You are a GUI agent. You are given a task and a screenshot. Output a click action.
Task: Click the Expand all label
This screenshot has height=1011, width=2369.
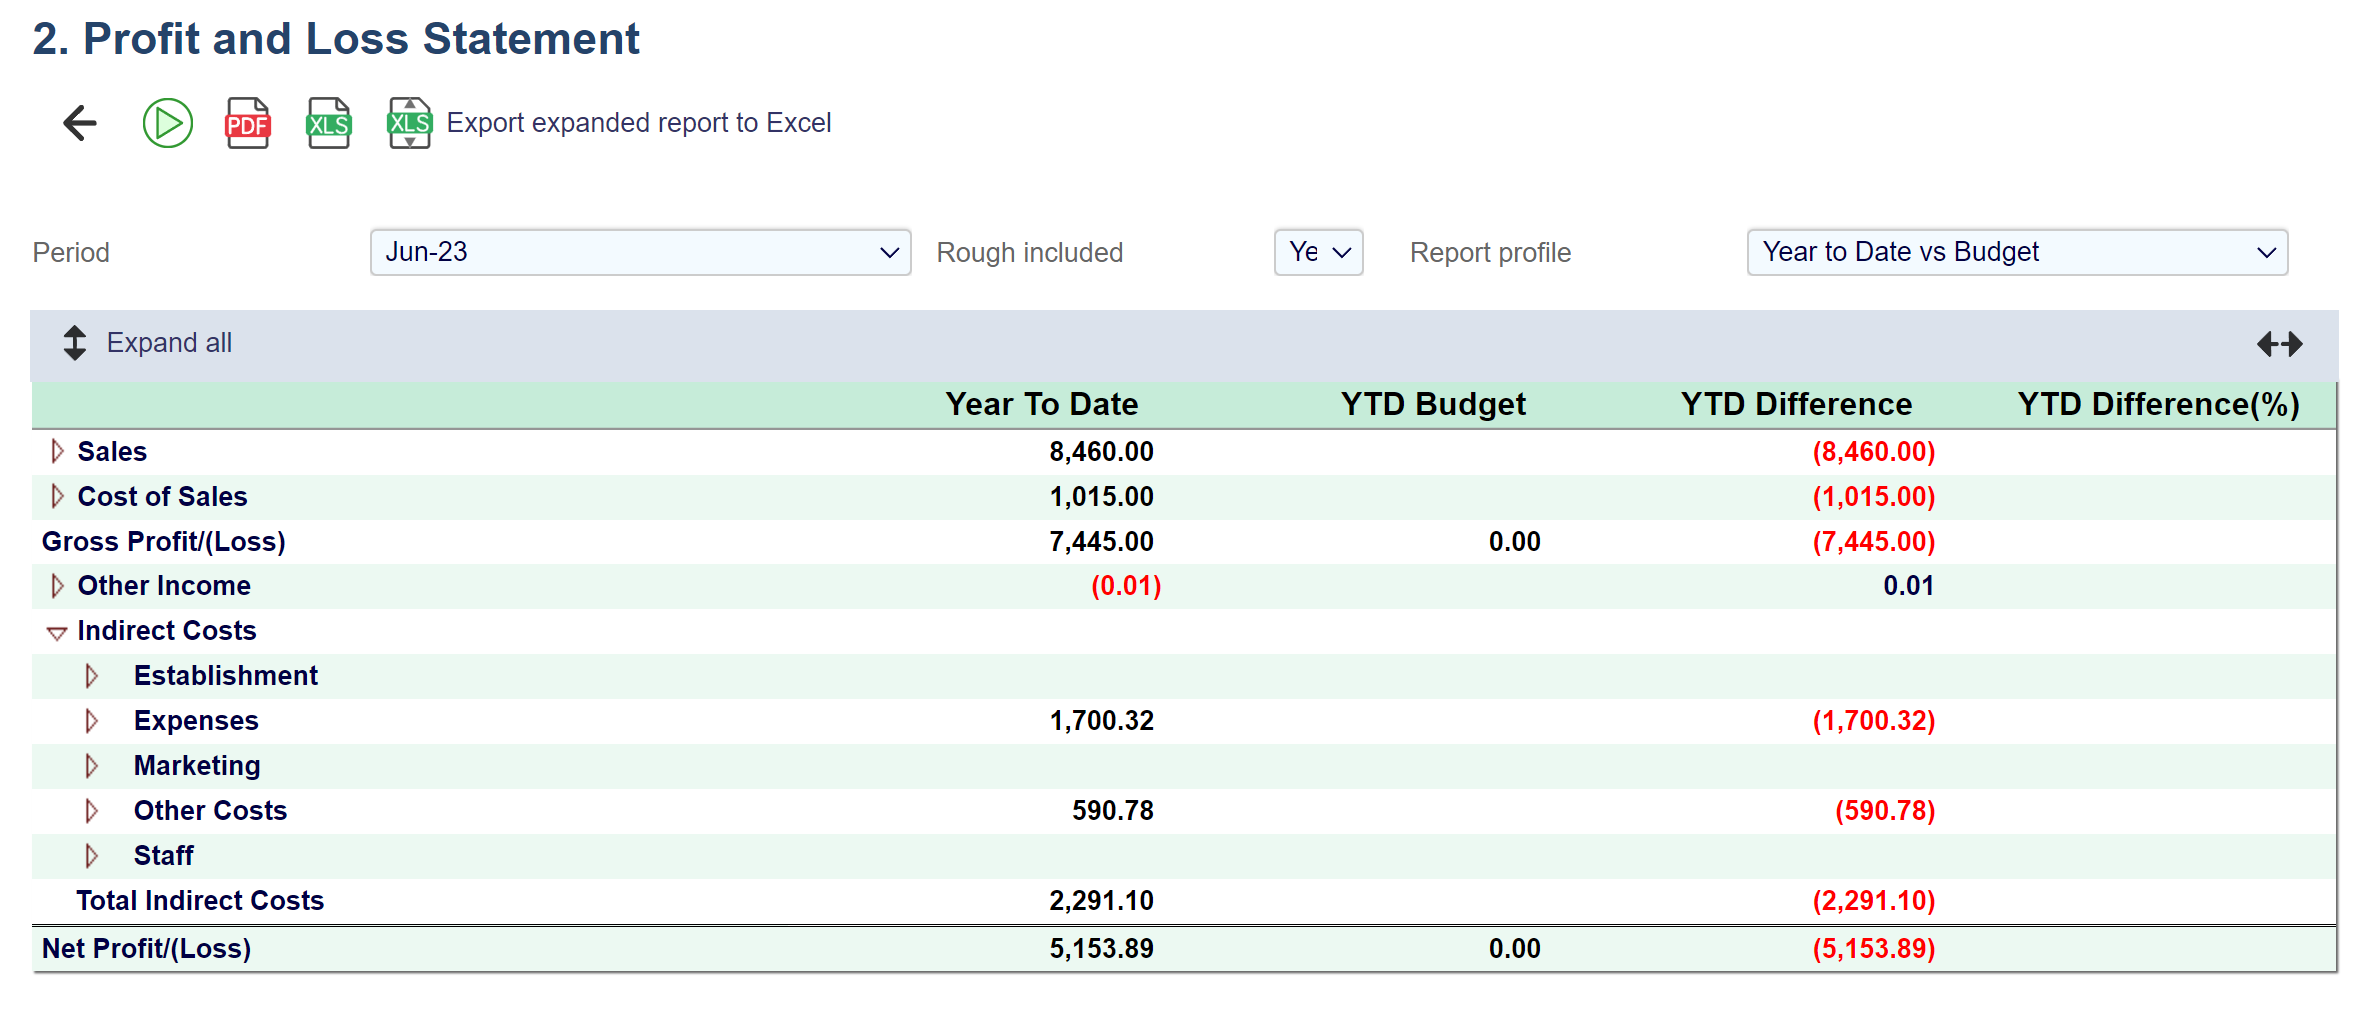point(169,343)
